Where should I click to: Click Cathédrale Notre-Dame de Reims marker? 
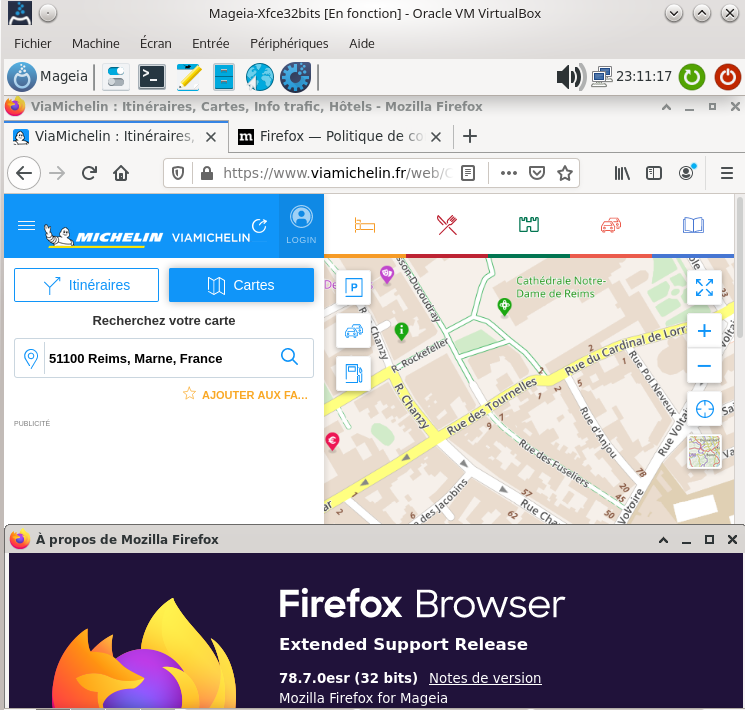point(504,307)
